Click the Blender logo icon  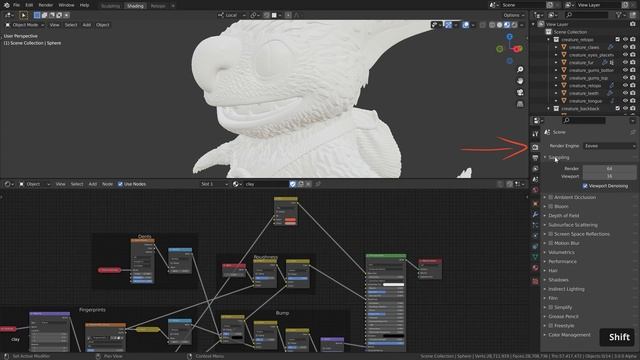tap(7, 5)
